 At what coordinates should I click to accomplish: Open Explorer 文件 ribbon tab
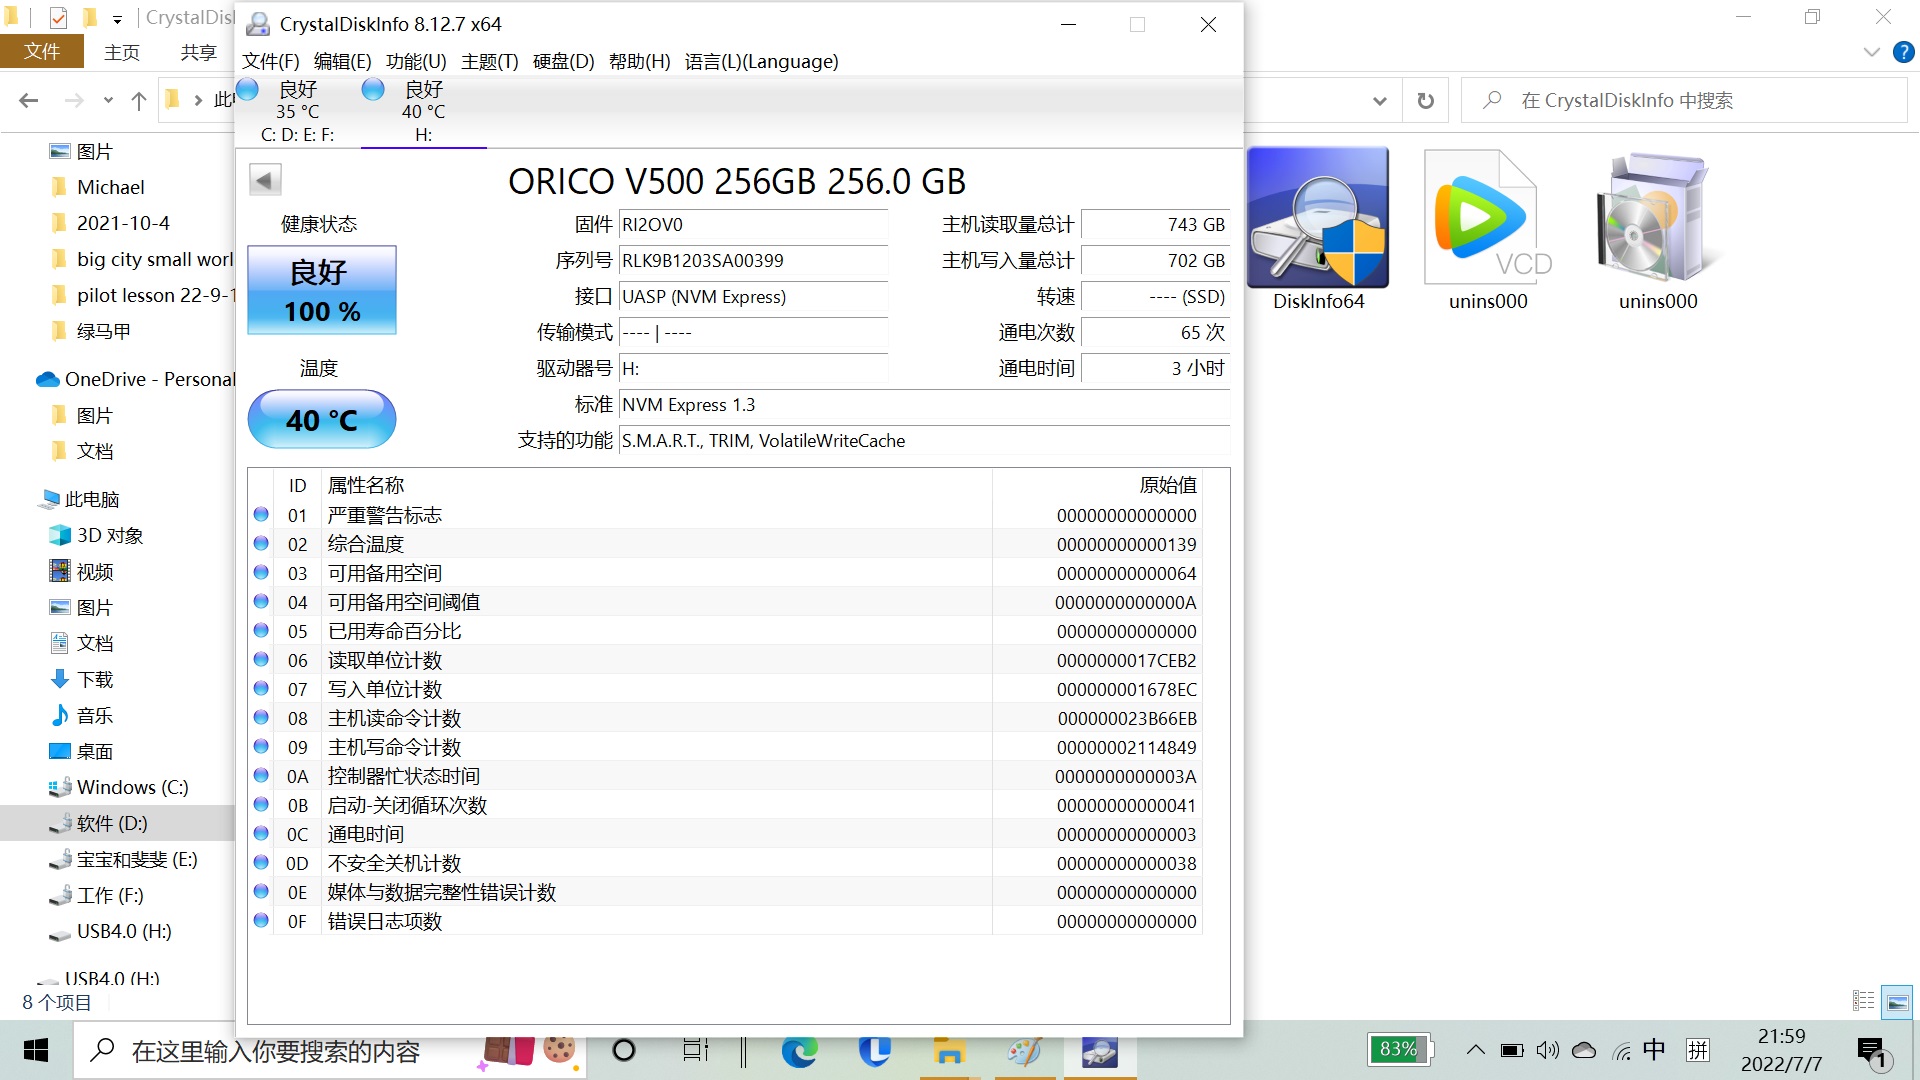(42, 52)
